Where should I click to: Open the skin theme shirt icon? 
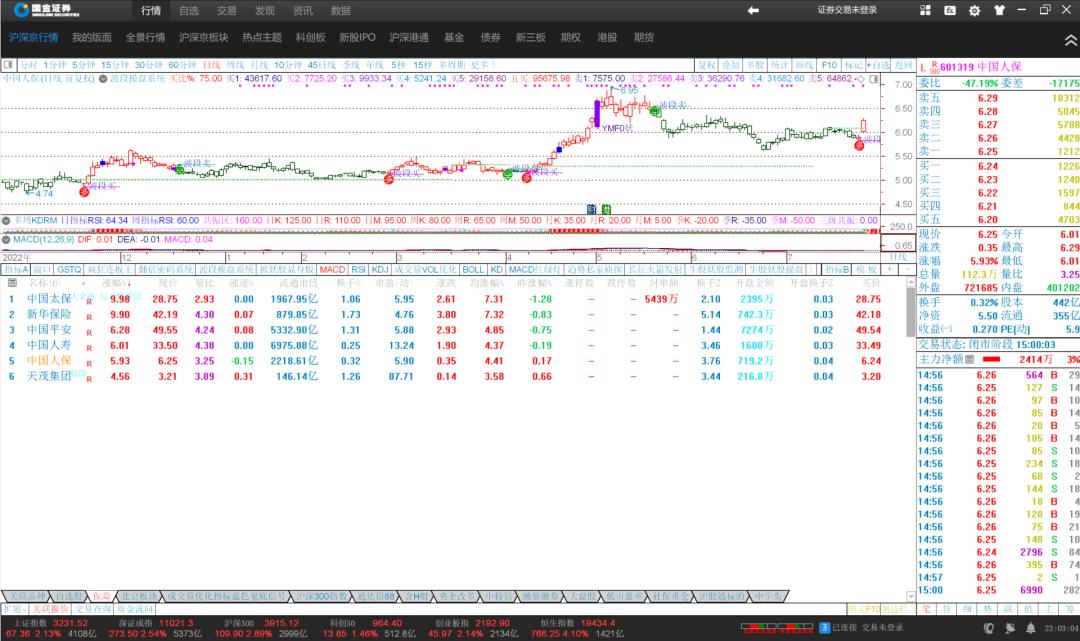(997, 10)
